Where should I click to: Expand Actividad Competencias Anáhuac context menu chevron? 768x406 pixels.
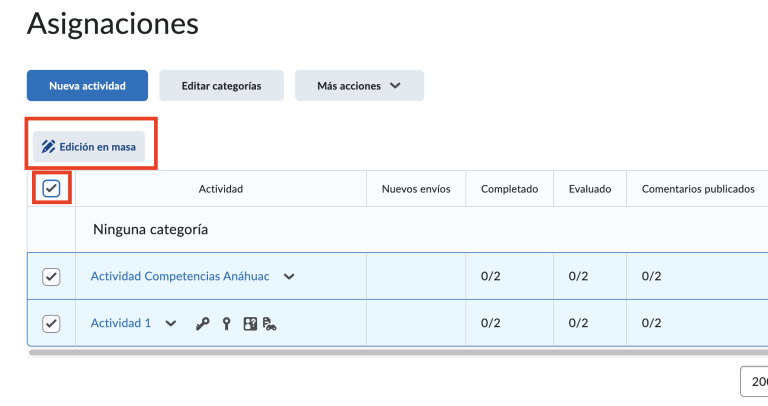click(289, 277)
